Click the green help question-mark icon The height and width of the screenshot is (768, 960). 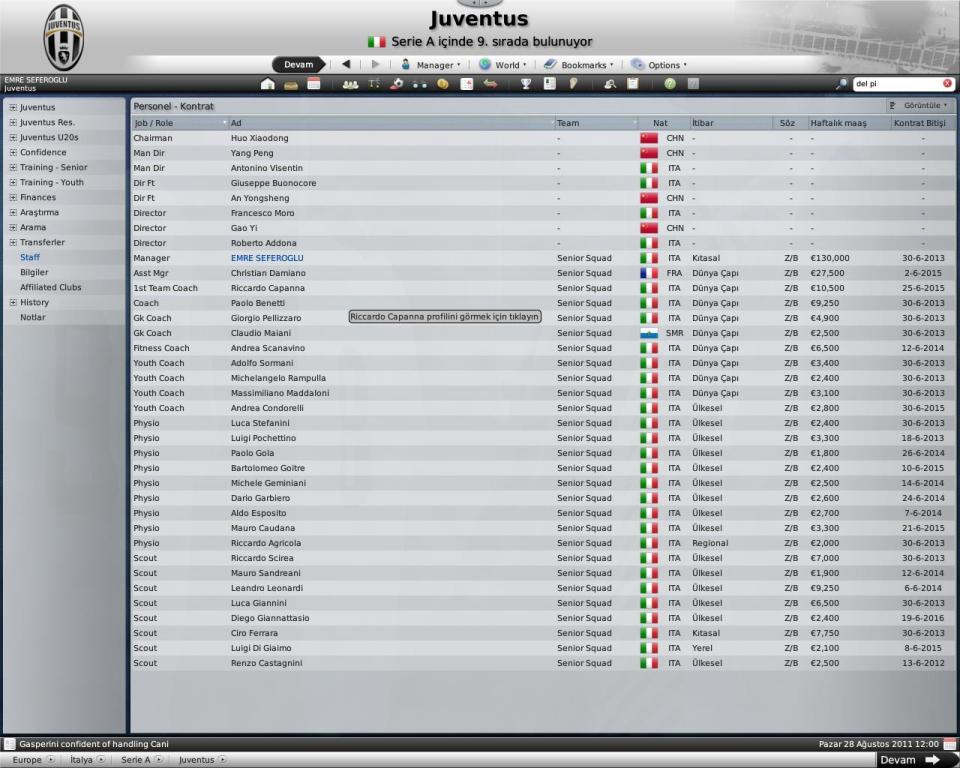[x=669, y=84]
